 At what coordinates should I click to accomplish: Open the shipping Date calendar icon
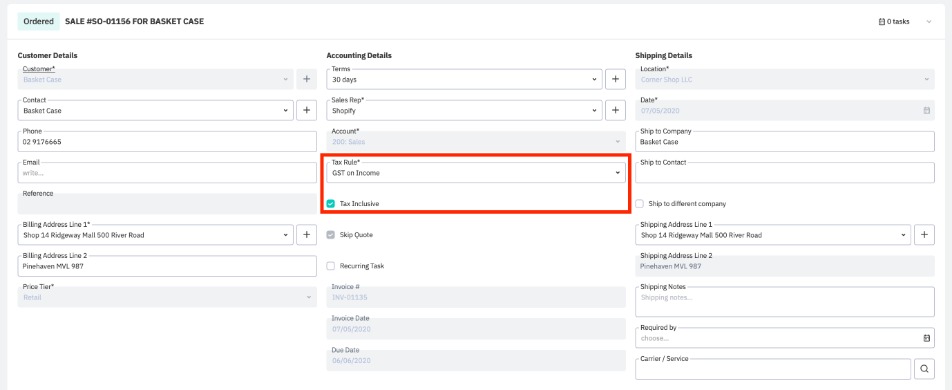point(926,111)
